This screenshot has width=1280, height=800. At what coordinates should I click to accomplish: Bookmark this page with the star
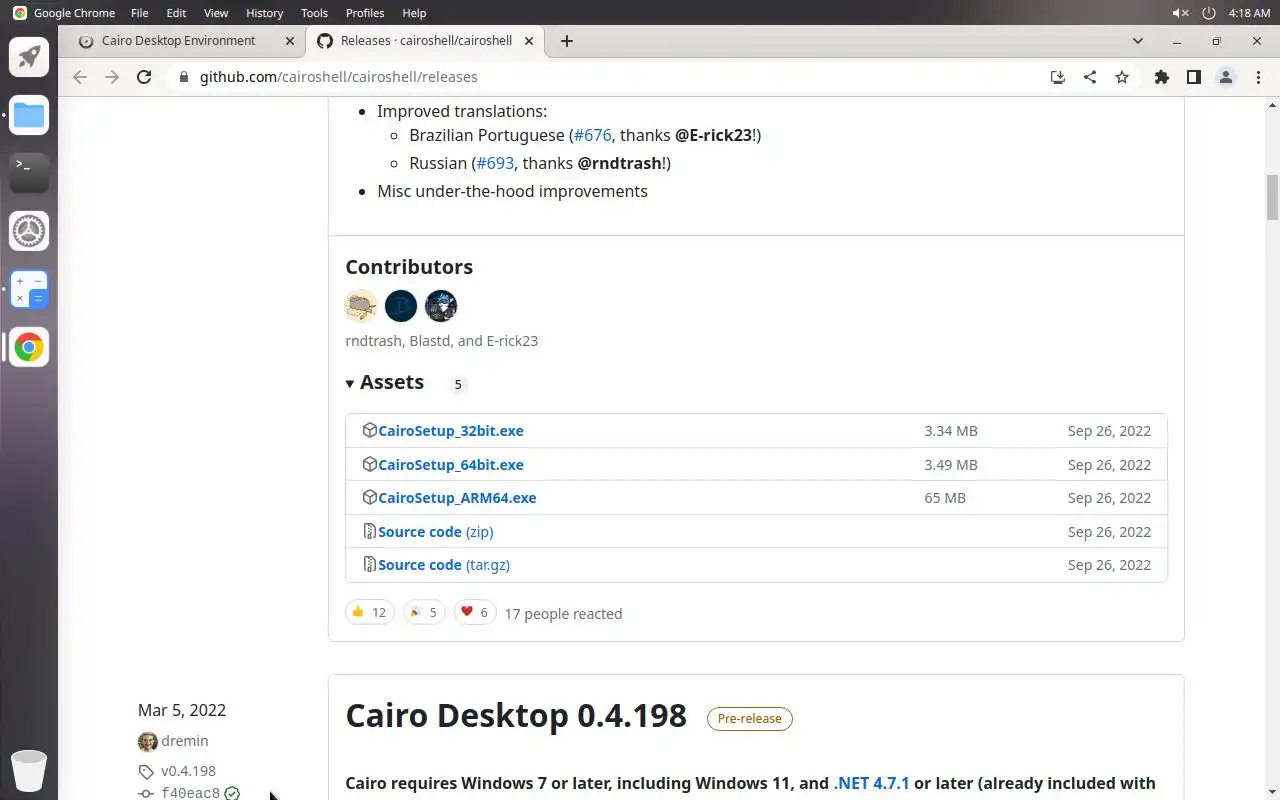(x=1122, y=77)
